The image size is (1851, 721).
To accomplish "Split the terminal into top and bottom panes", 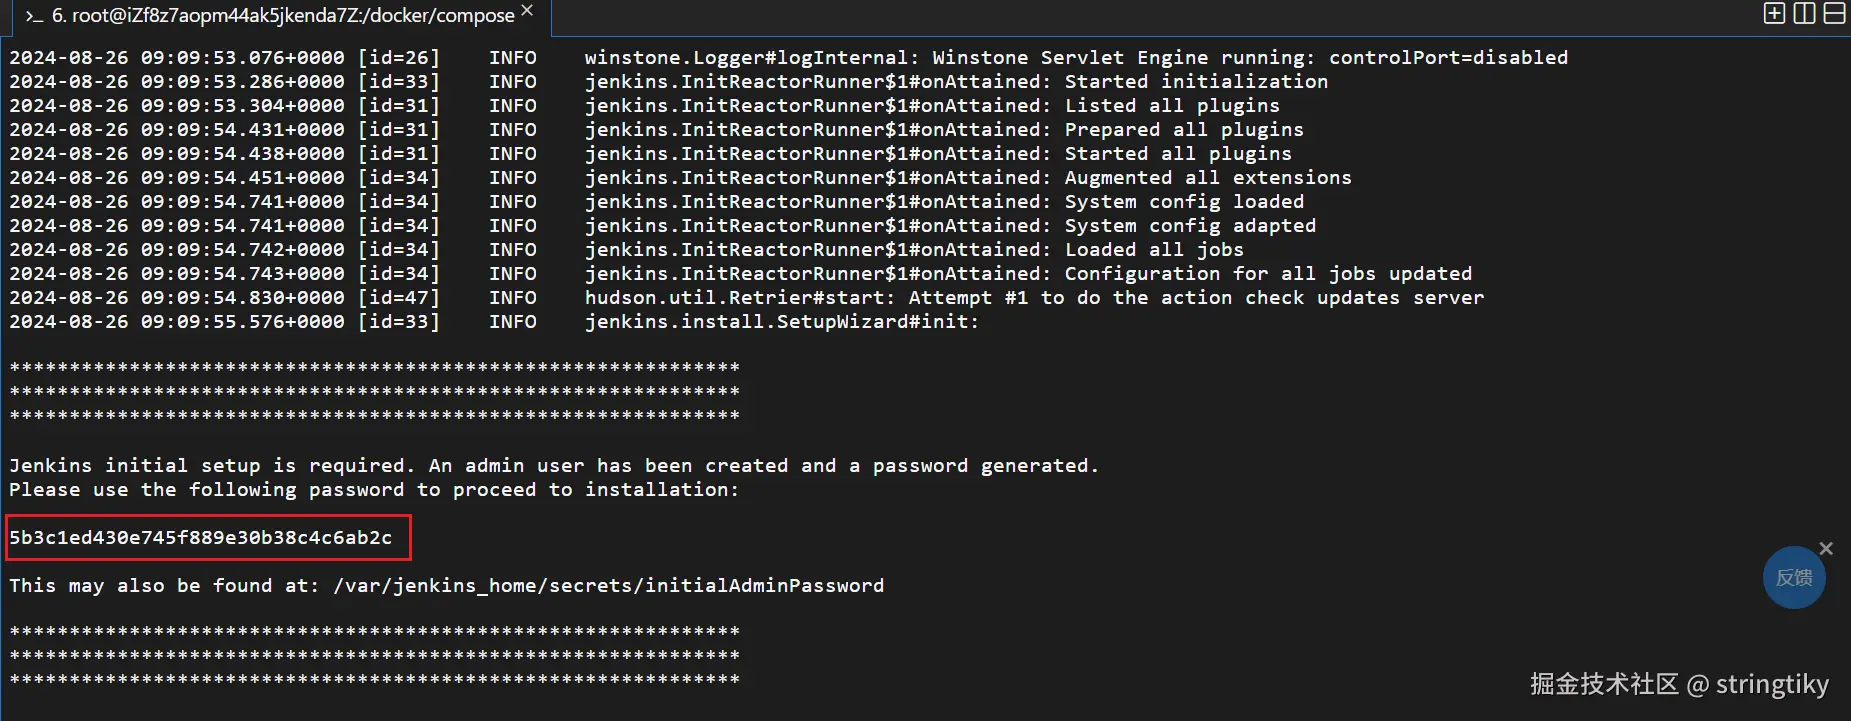I will click(1835, 13).
